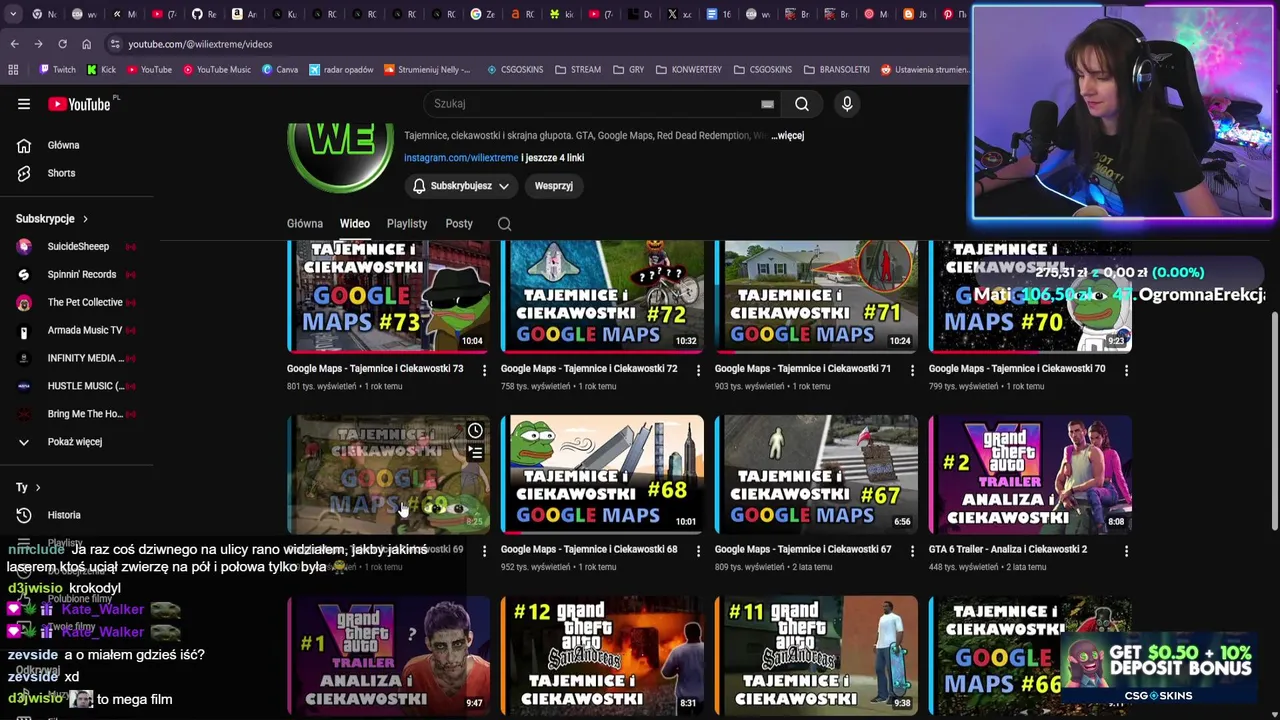
Task: Add Google Maps 69 to Watch Later
Action: pos(475,431)
